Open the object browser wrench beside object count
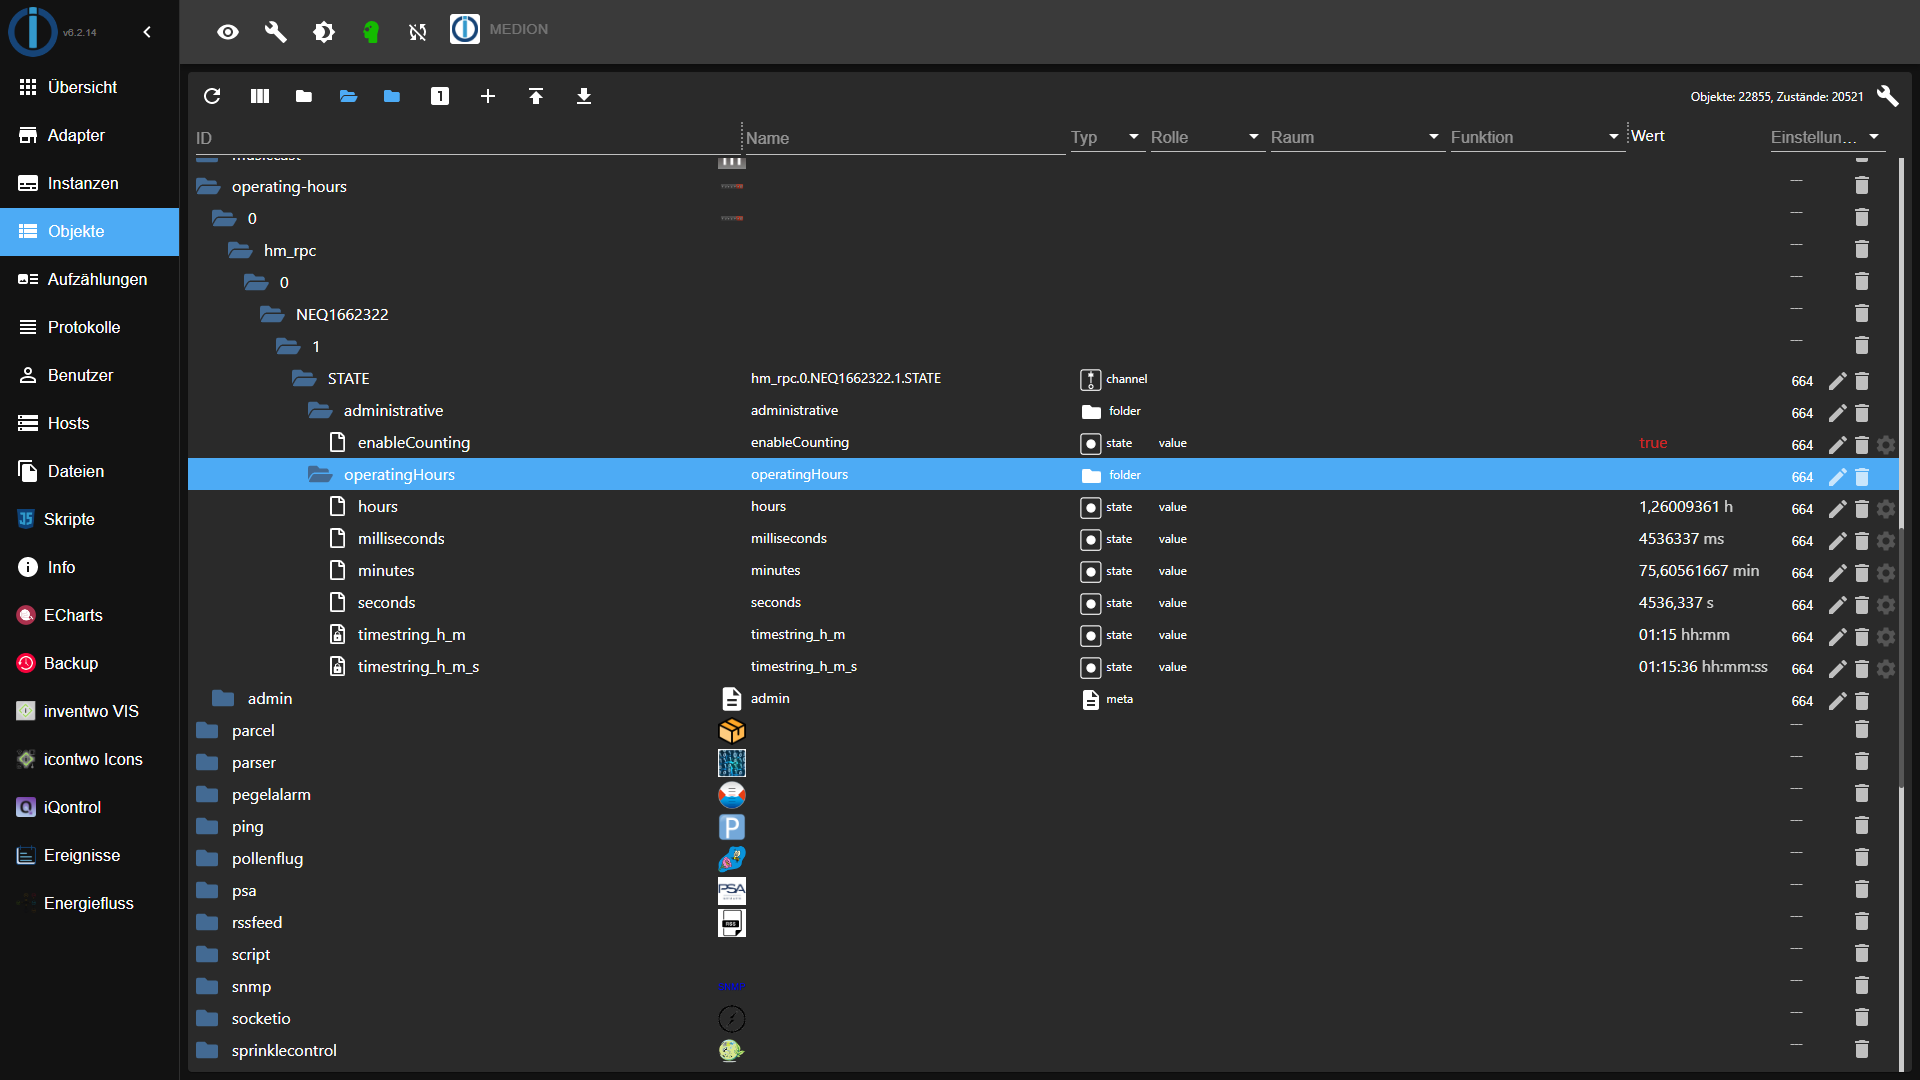 pyautogui.click(x=1888, y=96)
